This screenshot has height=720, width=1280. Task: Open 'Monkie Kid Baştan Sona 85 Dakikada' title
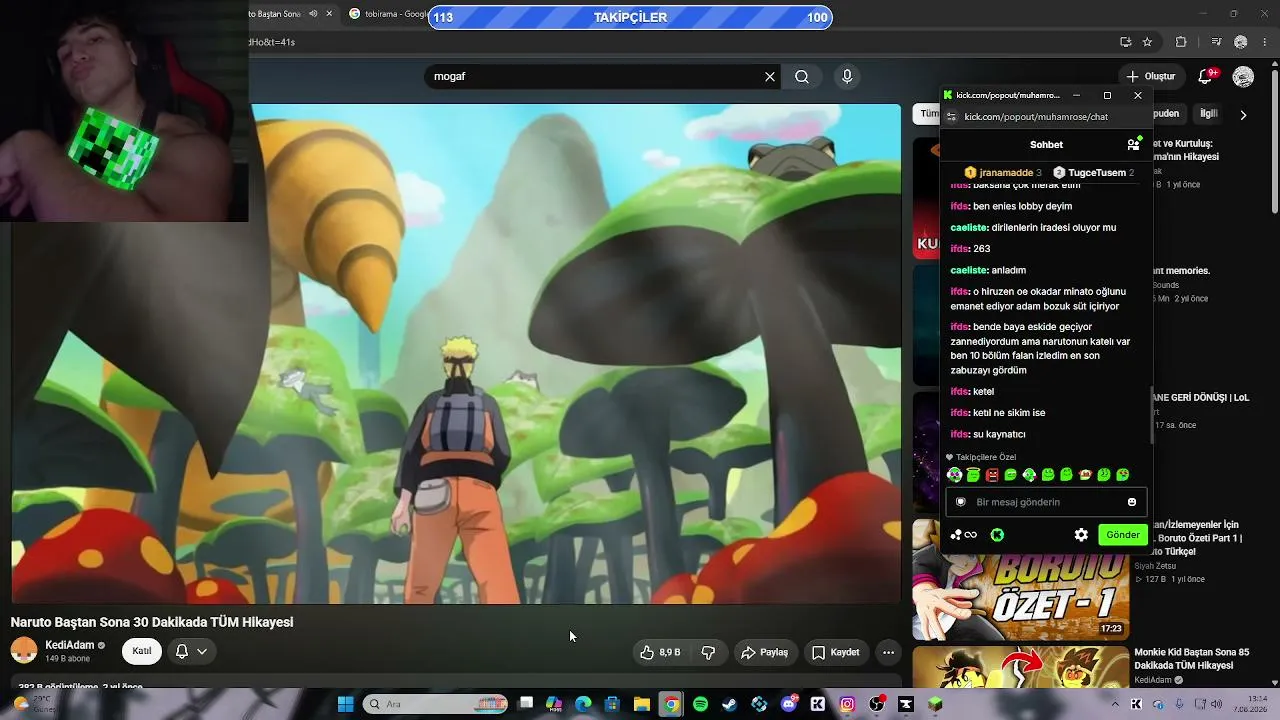(x=1192, y=658)
